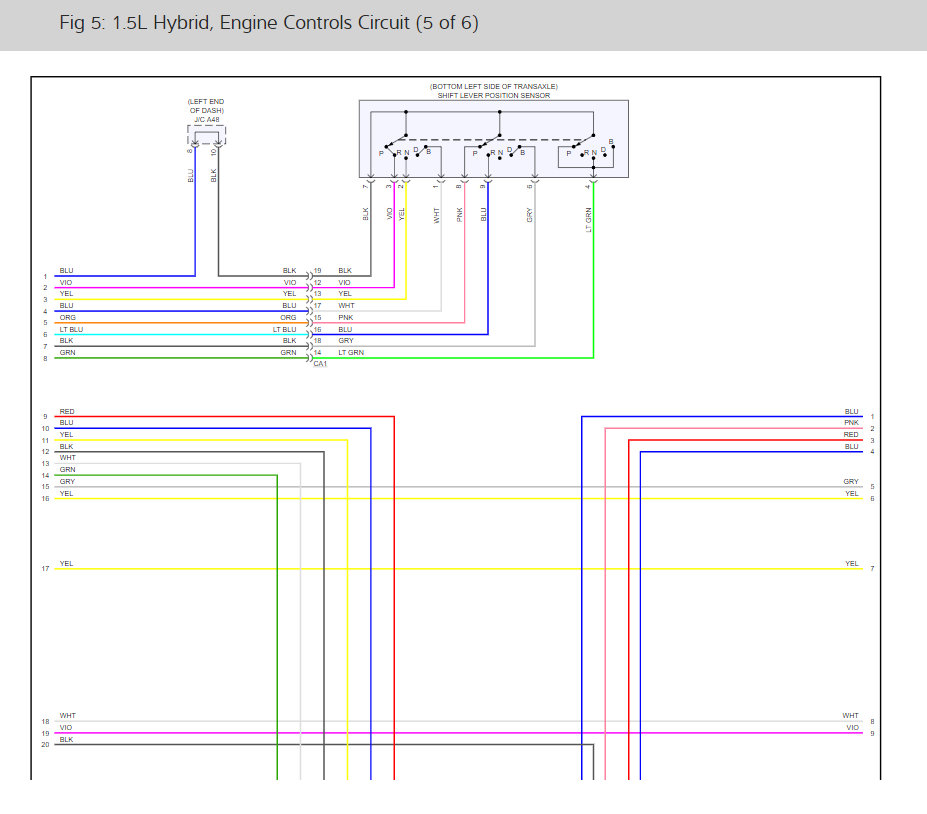Image resolution: width=927 pixels, height=814 pixels.
Task: Select the LT BLU label on left line 6
Action: coord(71,329)
